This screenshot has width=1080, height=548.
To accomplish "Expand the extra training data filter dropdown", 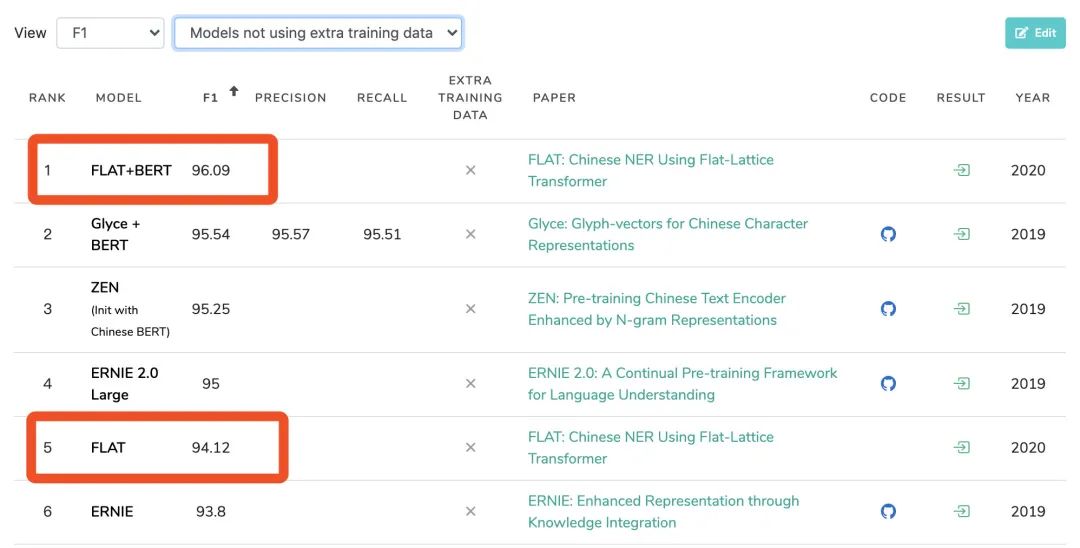I will pos(318,33).
